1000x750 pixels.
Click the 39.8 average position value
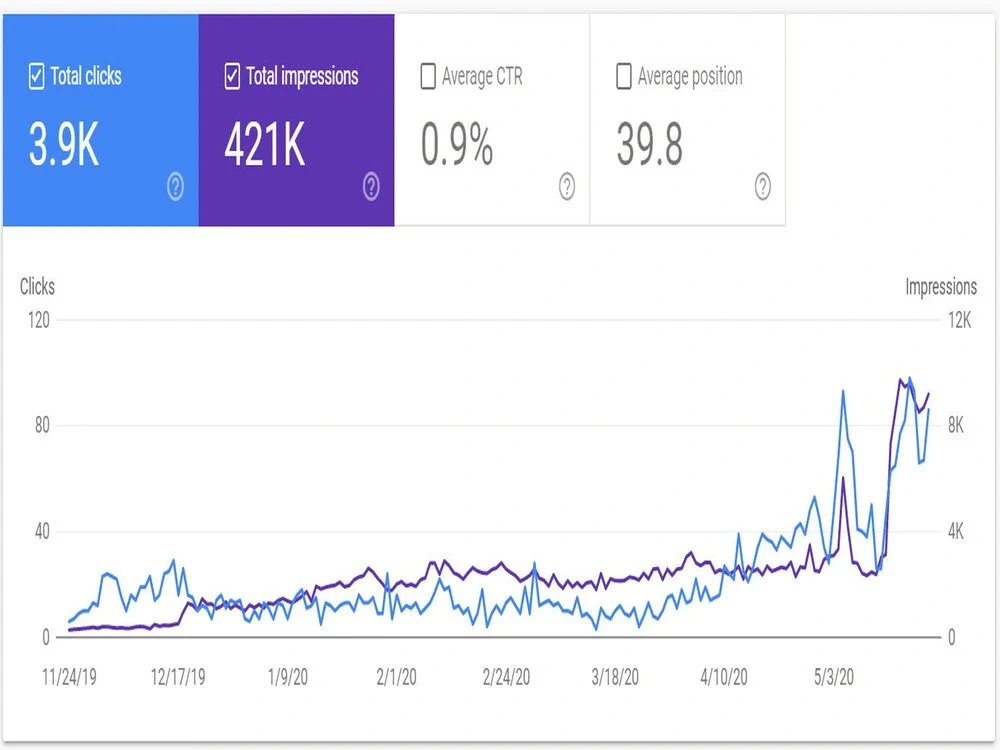[649, 145]
